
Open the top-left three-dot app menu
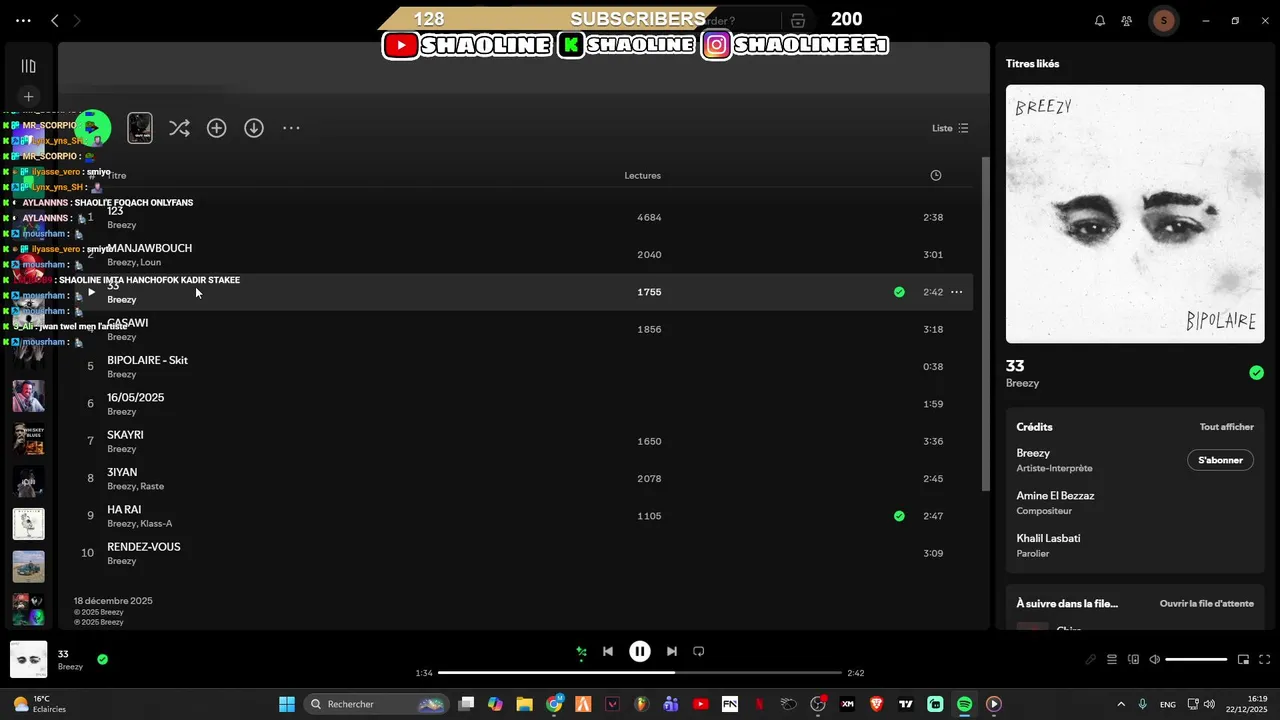23,20
